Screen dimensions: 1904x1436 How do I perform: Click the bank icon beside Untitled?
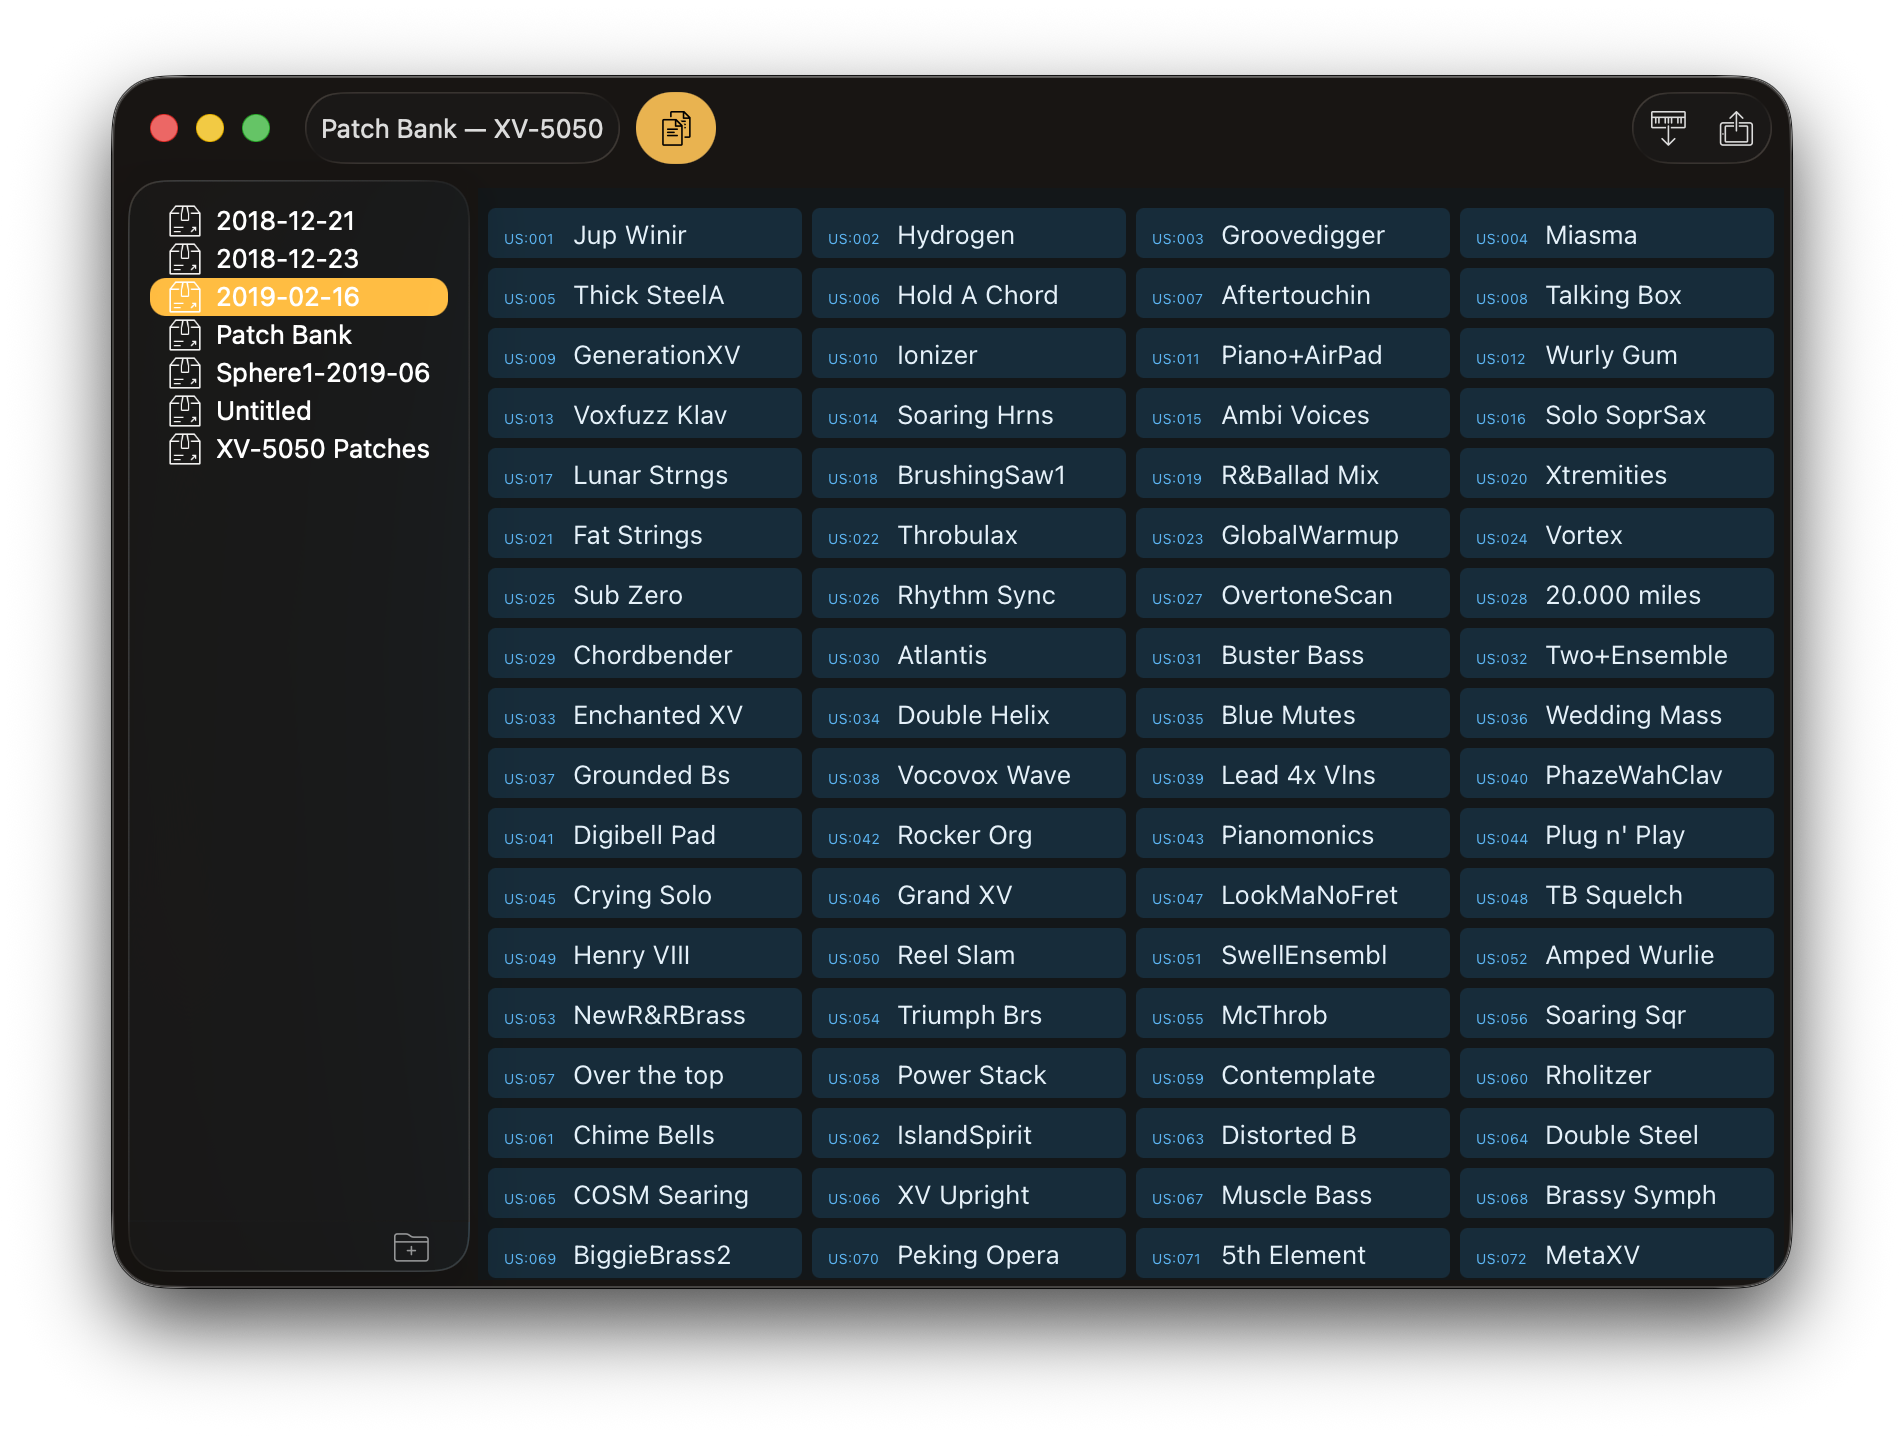185,411
